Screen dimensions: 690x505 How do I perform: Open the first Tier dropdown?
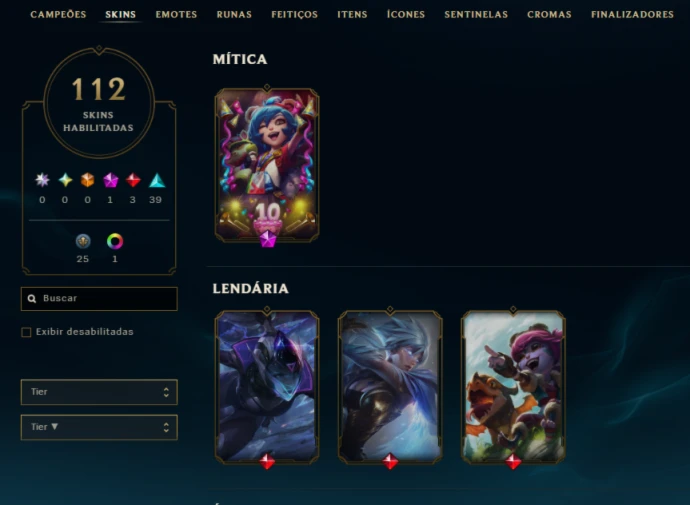tap(99, 392)
